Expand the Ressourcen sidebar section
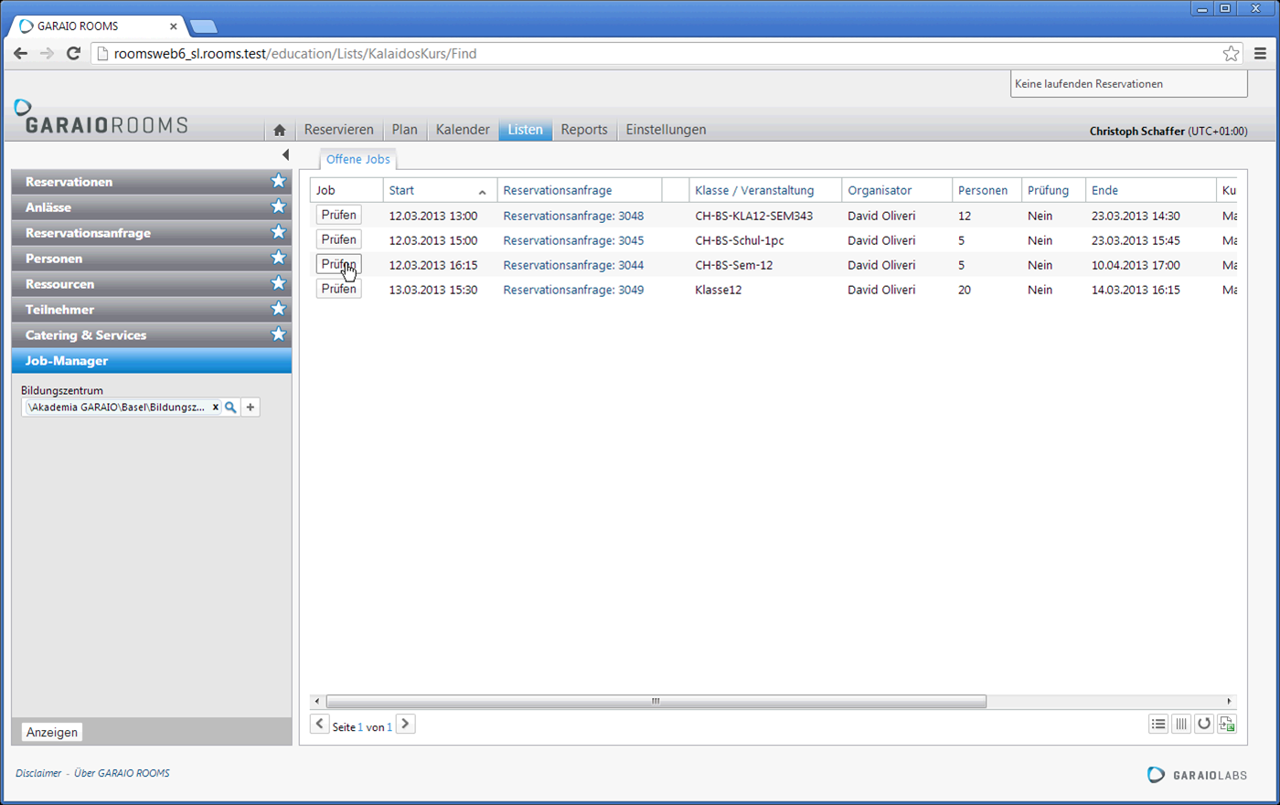The image size is (1280, 805). click(140, 284)
